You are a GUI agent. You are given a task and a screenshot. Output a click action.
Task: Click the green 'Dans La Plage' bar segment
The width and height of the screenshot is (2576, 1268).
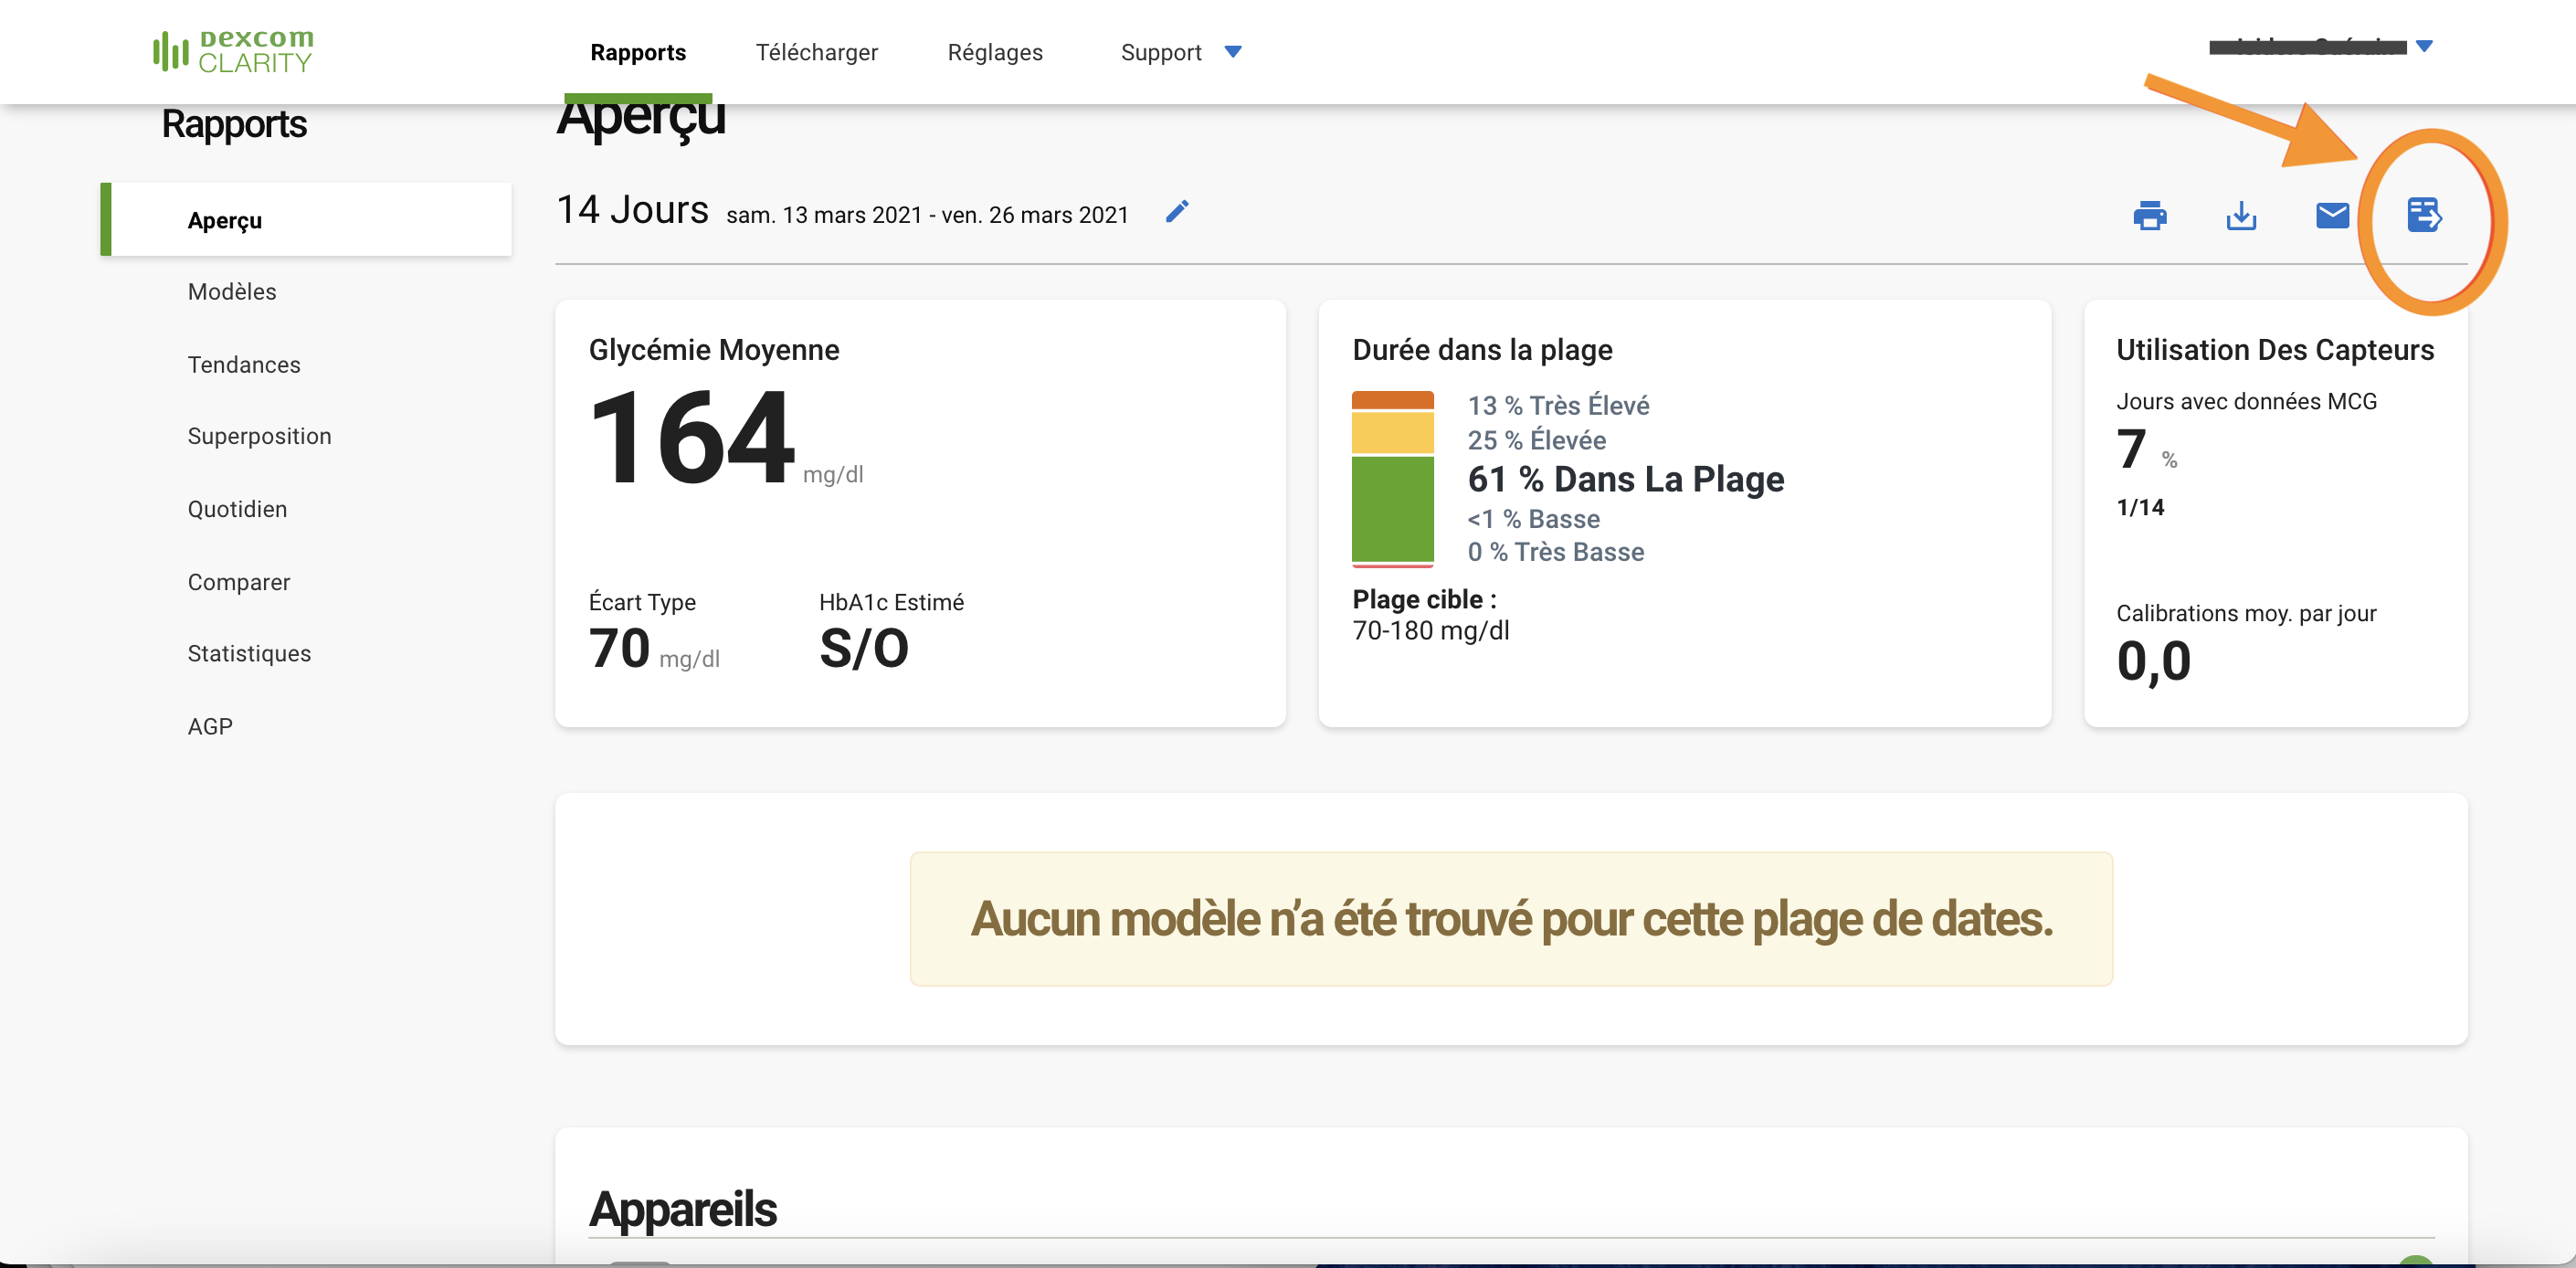pyautogui.click(x=1392, y=509)
